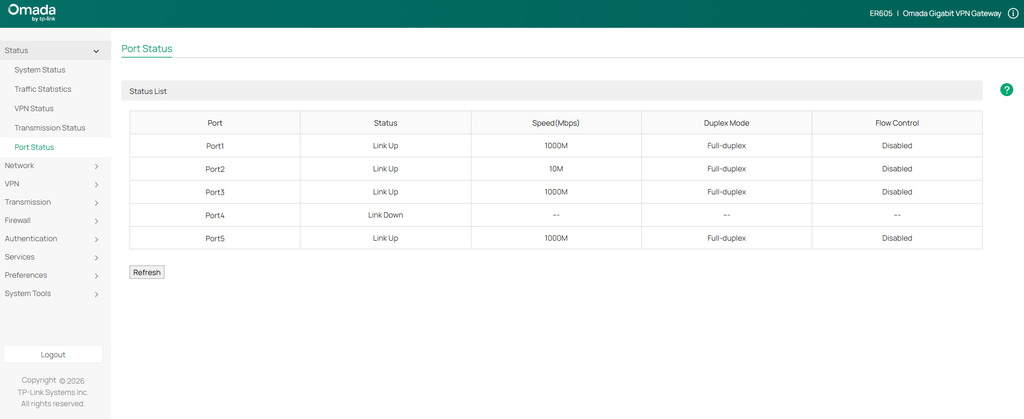The height and width of the screenshot is (419, 1024).
Task: Open Traffic Statistics page
Action: pyautogui.click(x=43, y=89)
